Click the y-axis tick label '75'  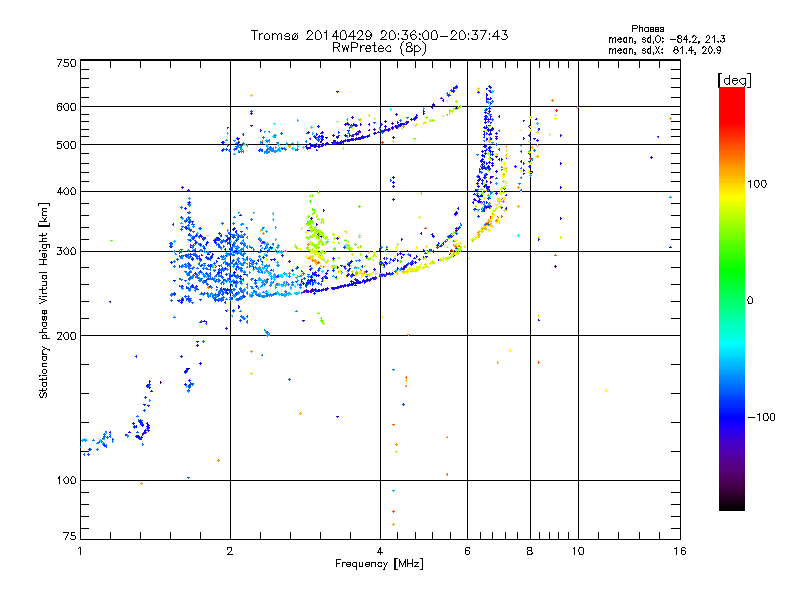(70, 536)
